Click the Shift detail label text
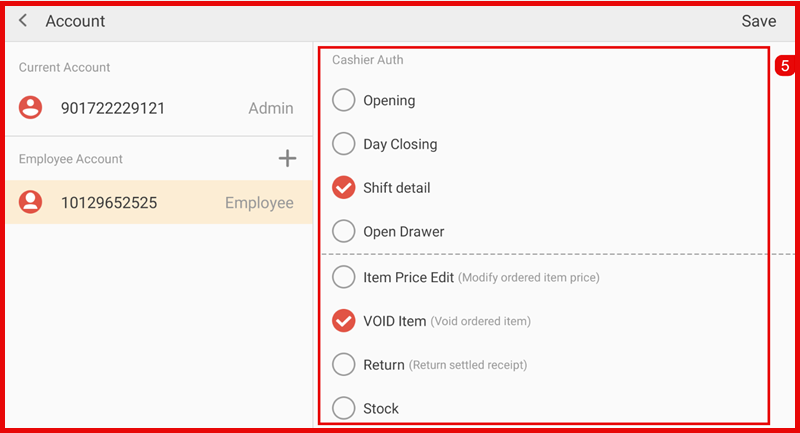The image size is (800, 433). [397, 188]
